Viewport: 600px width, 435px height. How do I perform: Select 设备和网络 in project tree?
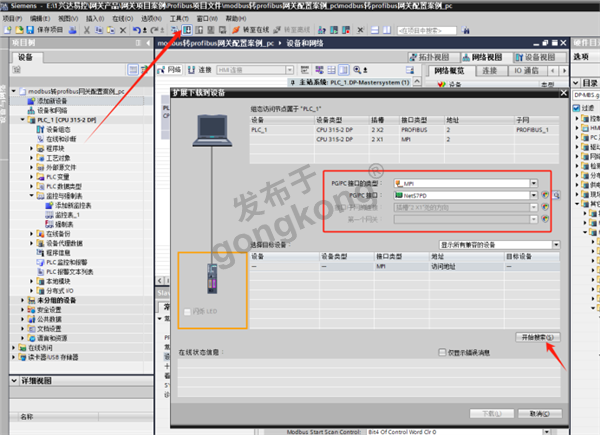tap(52, 111)
